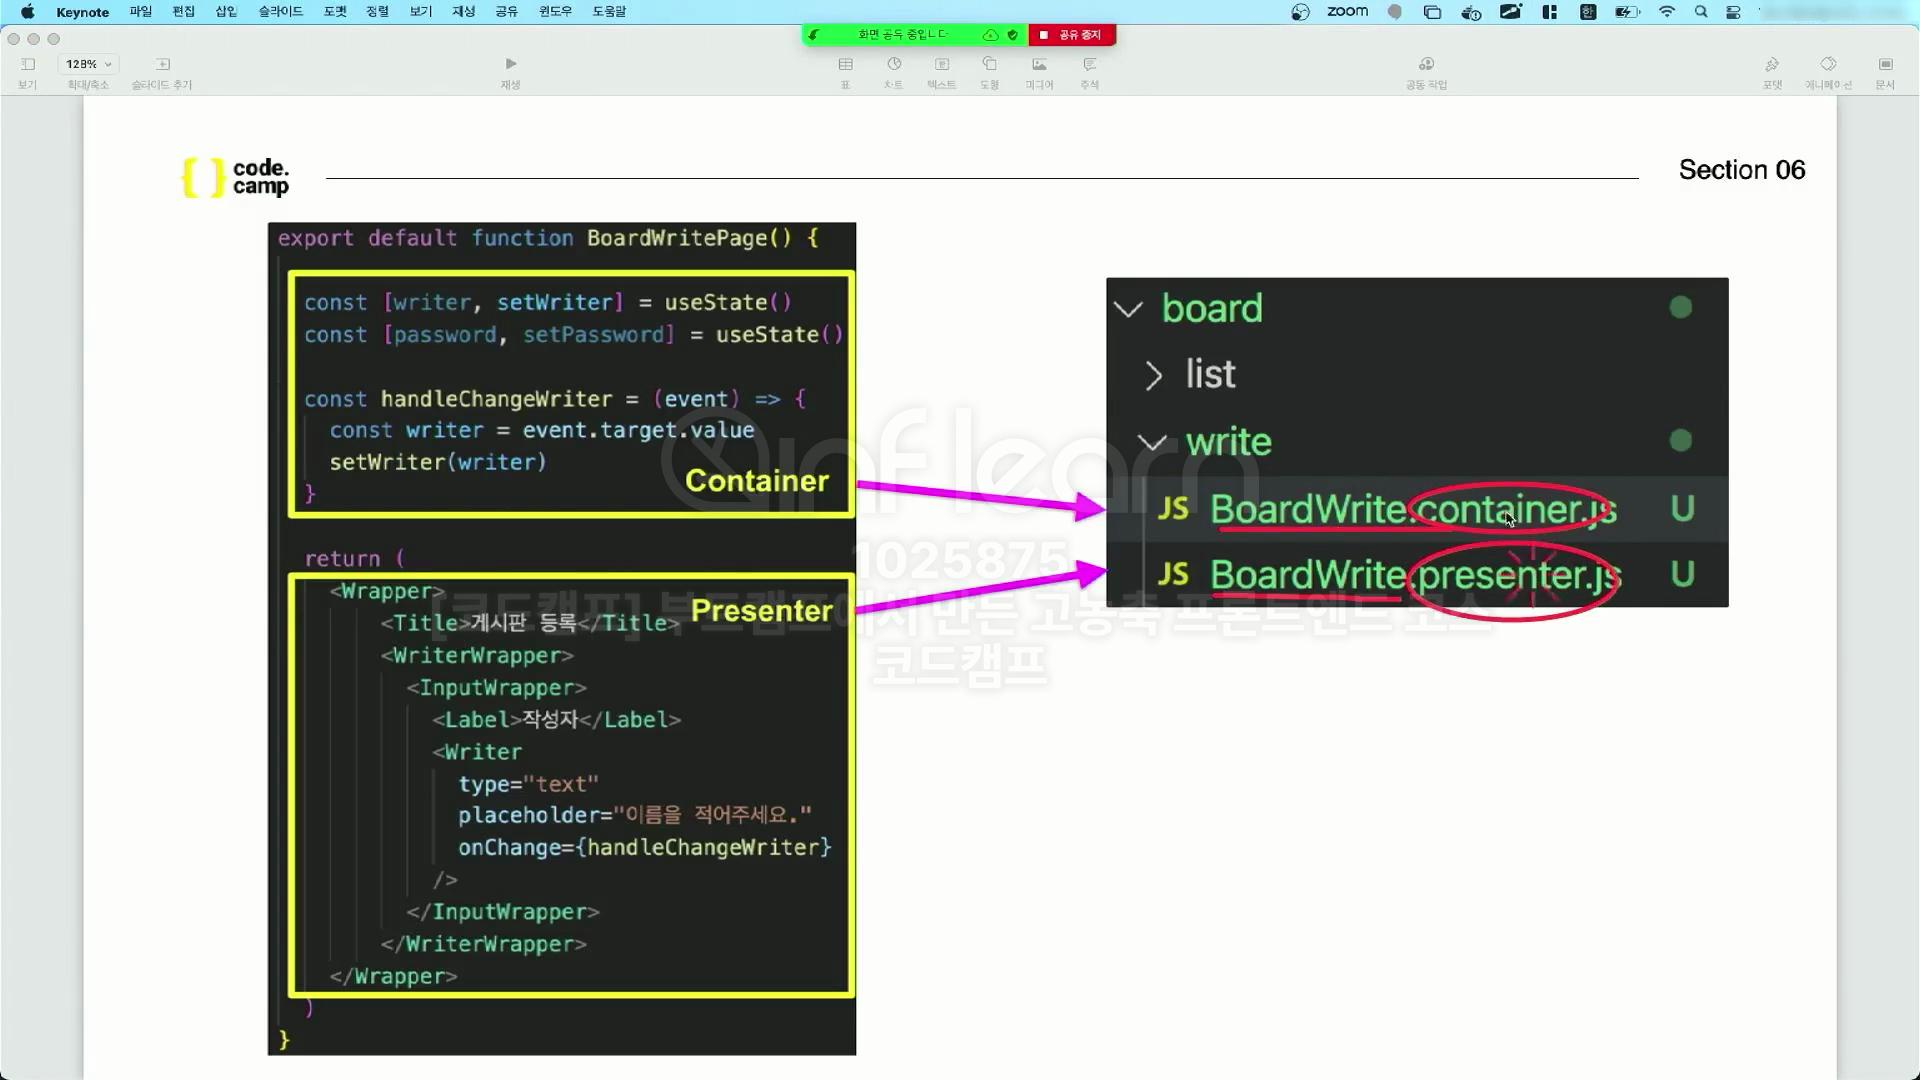This screenshot has width=1920, height=1080.
Task: Click the 'Container' label on slide
Action: click(x=757, y=481)
